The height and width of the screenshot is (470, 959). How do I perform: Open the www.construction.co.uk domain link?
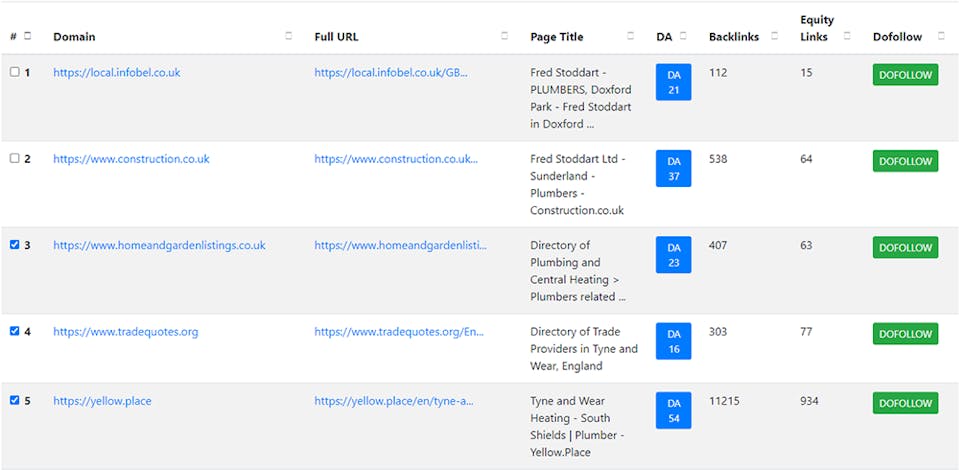pyautogui.click(x=131, y=159)
